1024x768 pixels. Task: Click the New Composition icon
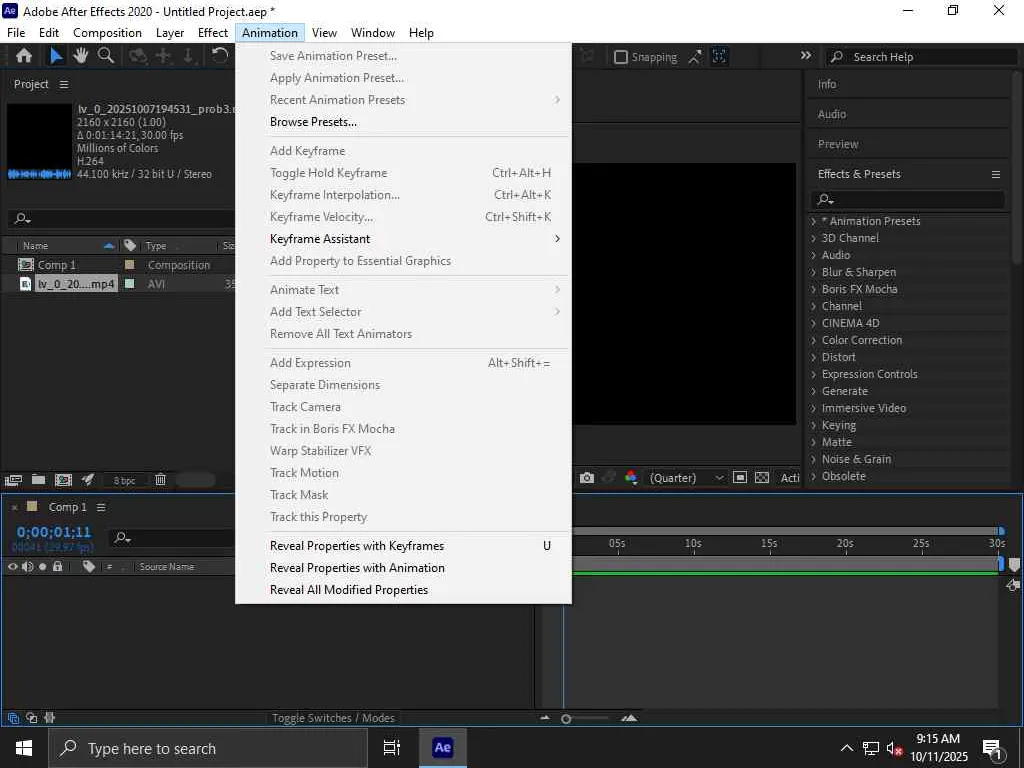click(x=63, y=480)
